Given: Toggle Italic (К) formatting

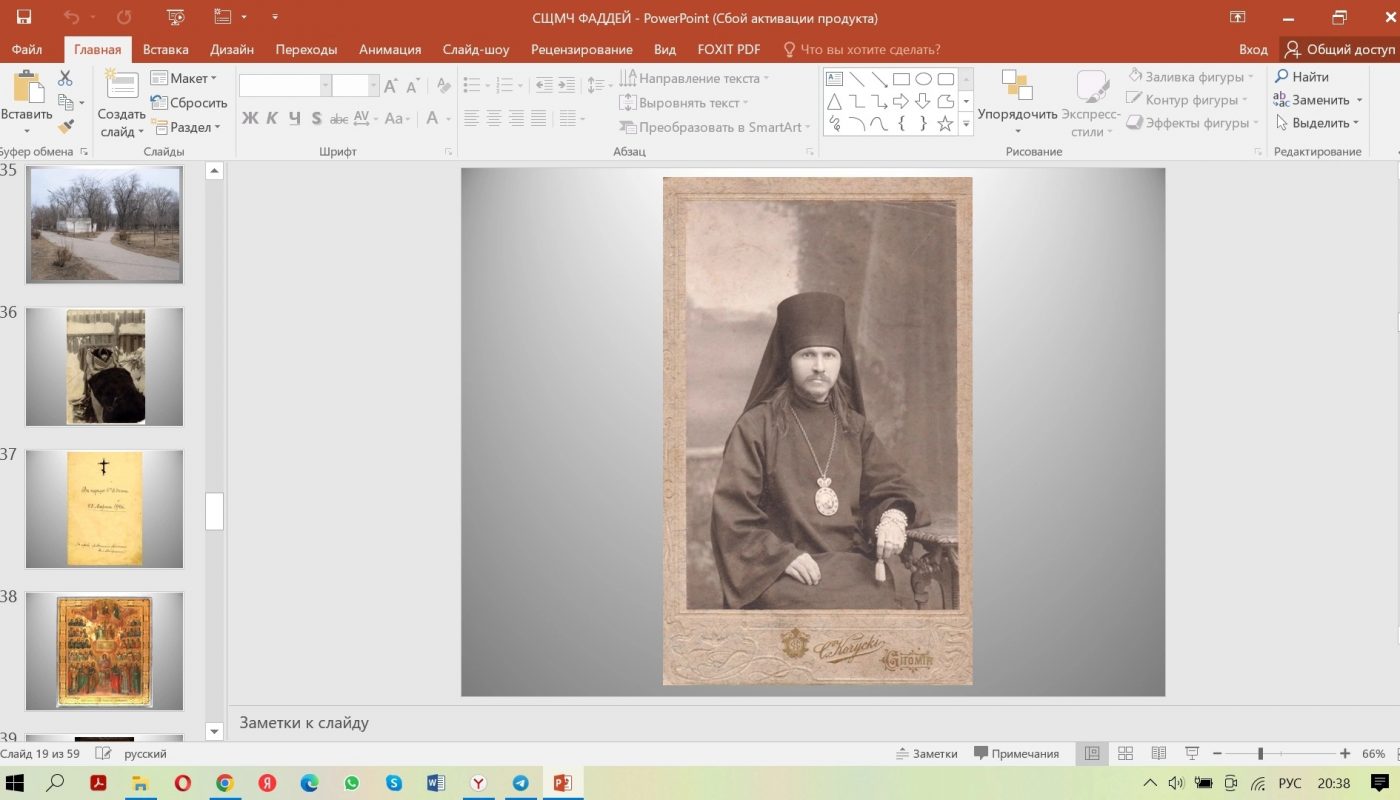Looking at the screenshot, I should 272,118.
